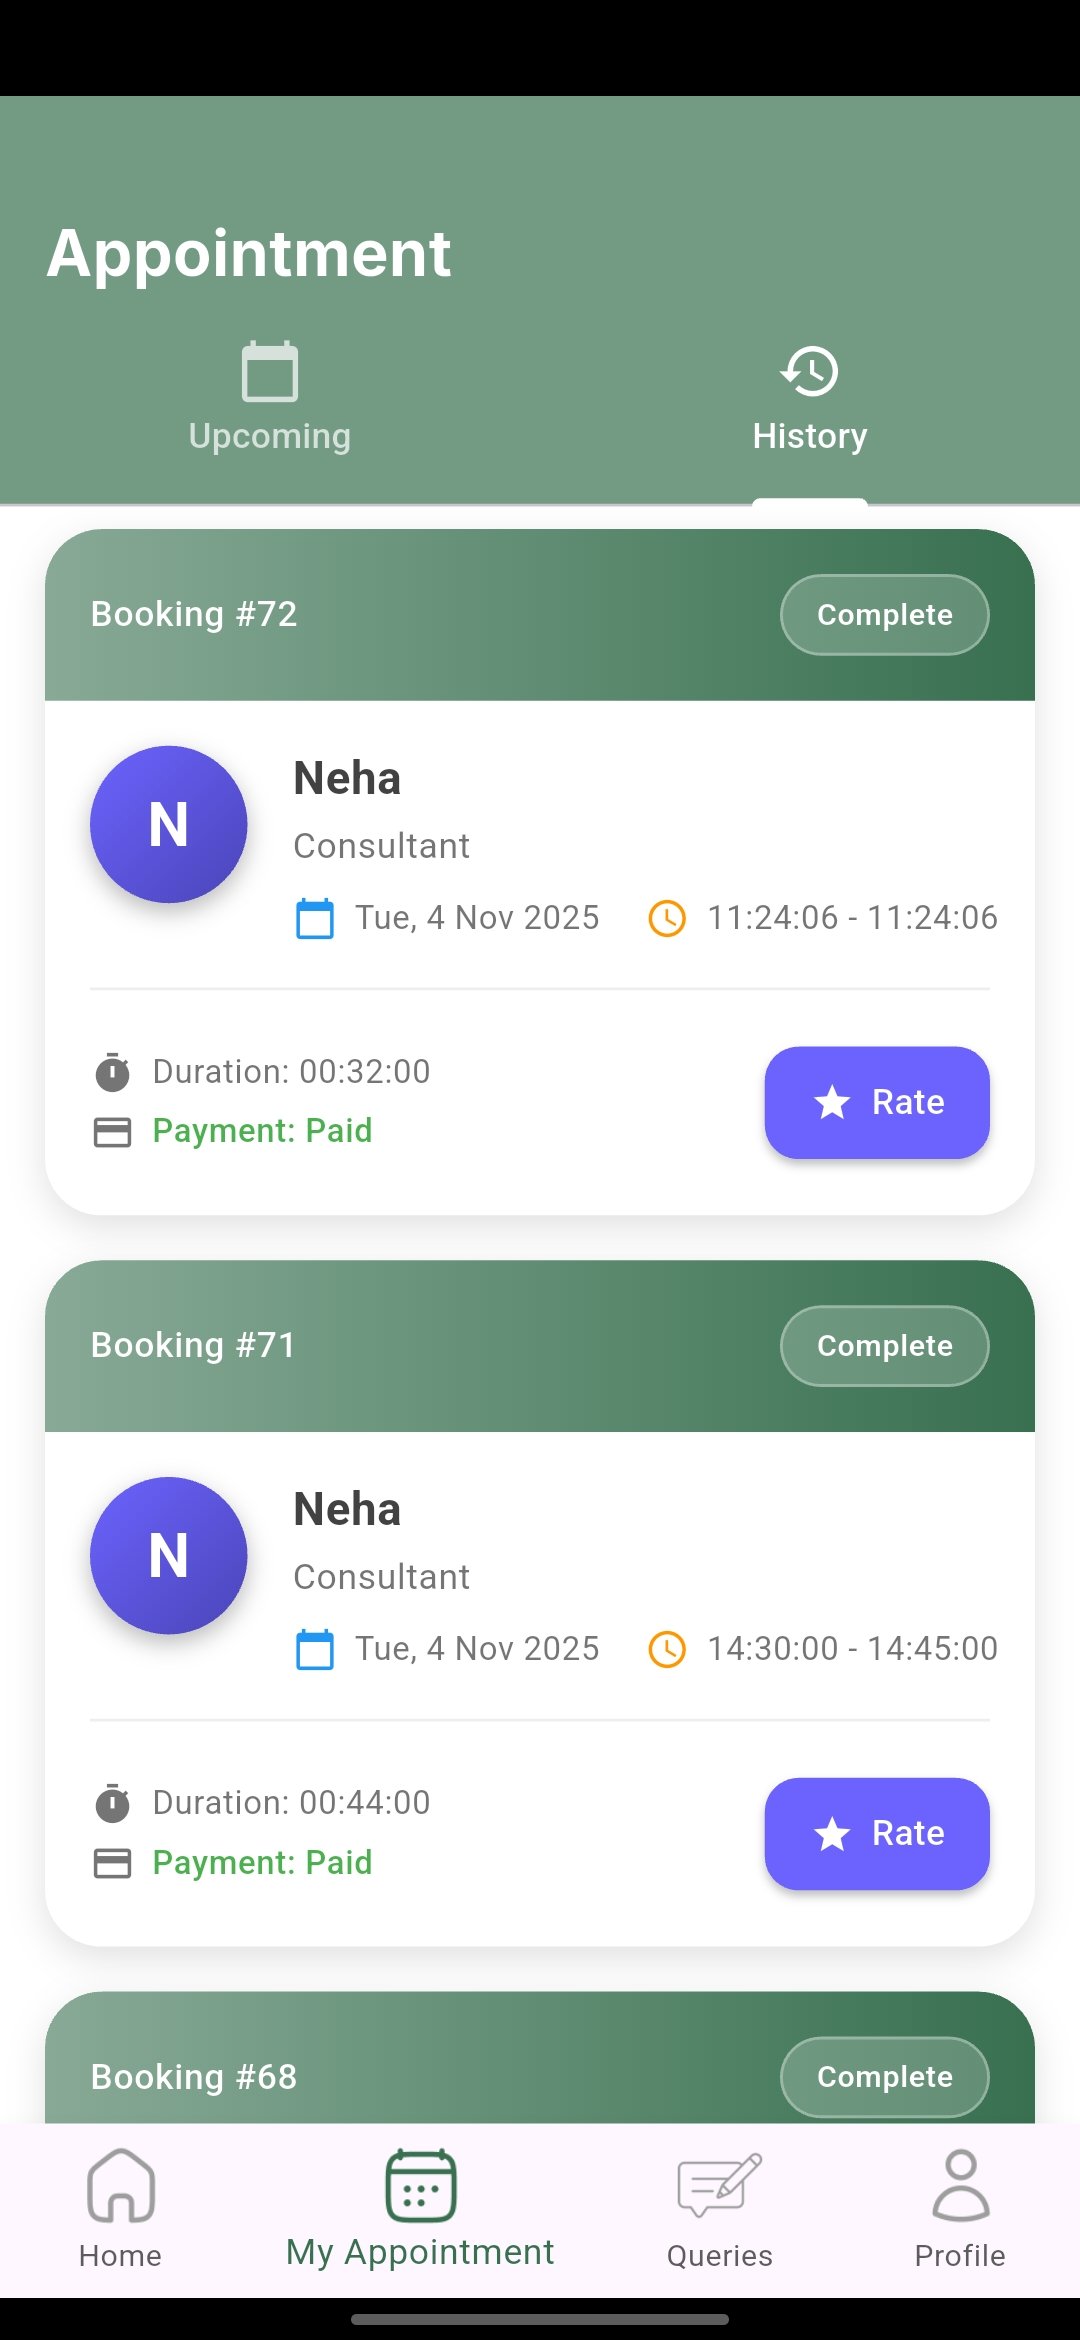This screenshot has height=2340, width=1080.
Task: Open the My Appointment calendar icon
Action: 420,2186
